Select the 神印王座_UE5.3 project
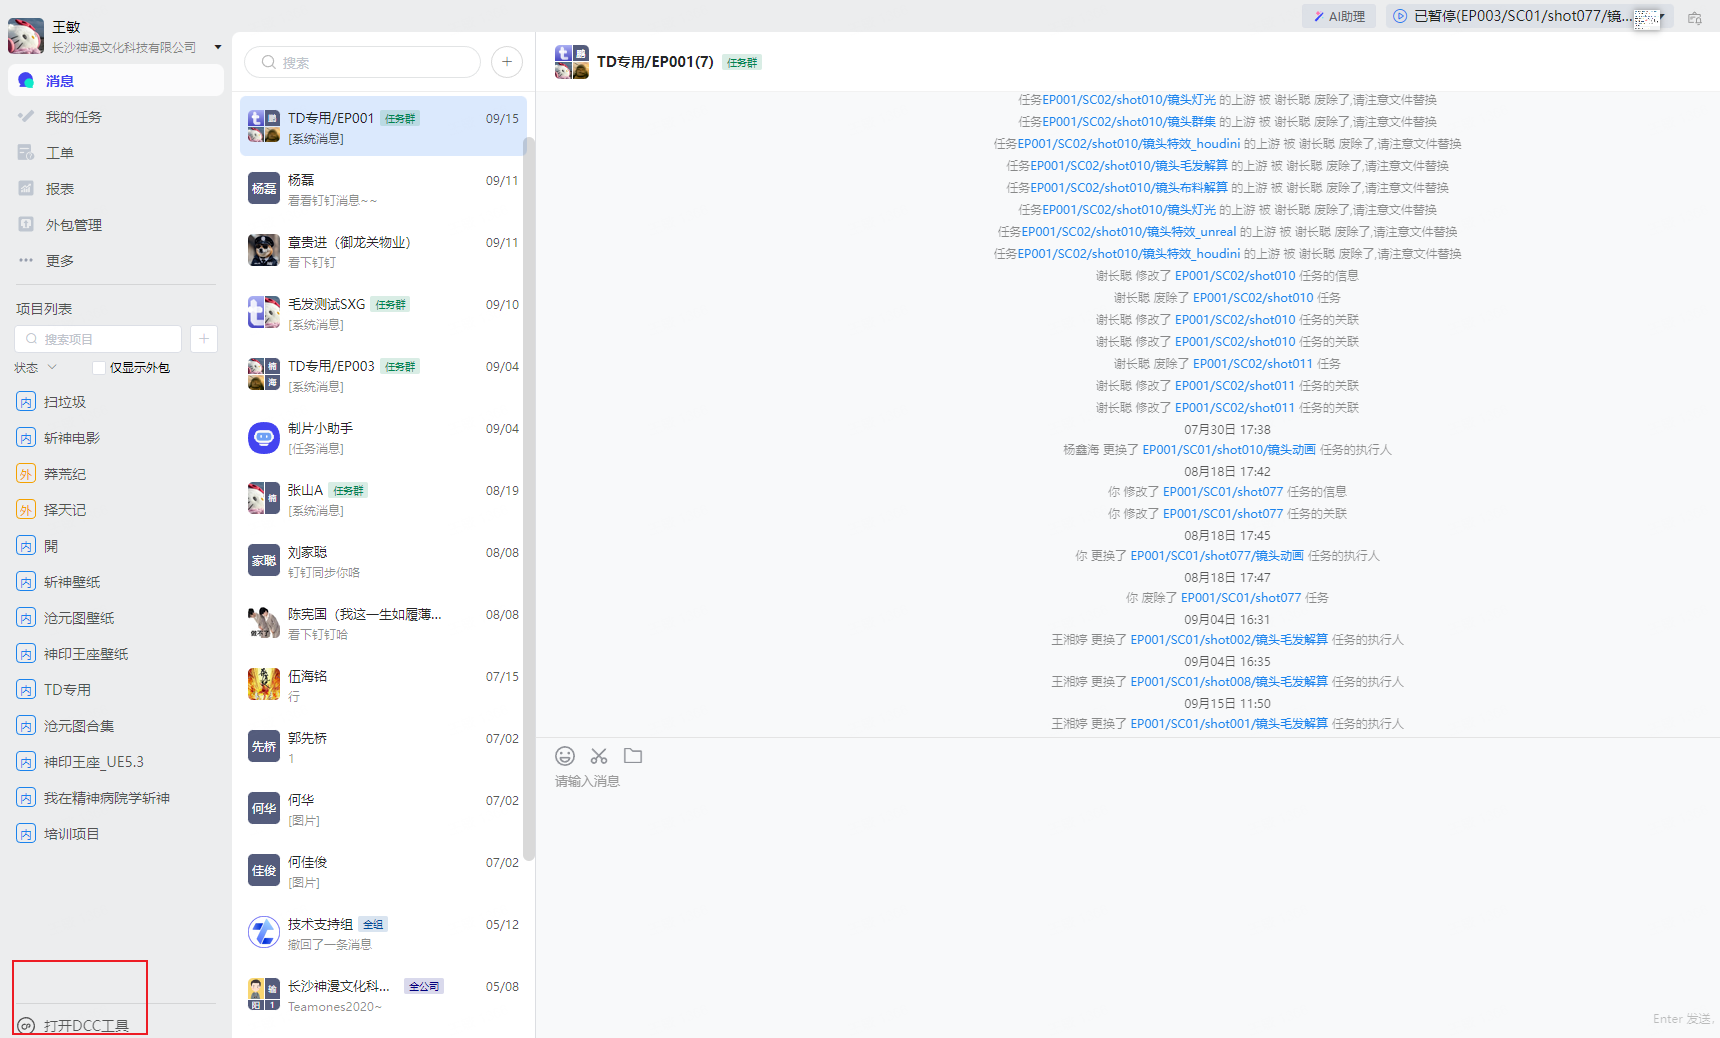This screenshot has width=1720, height=1038. pos(93,762)
